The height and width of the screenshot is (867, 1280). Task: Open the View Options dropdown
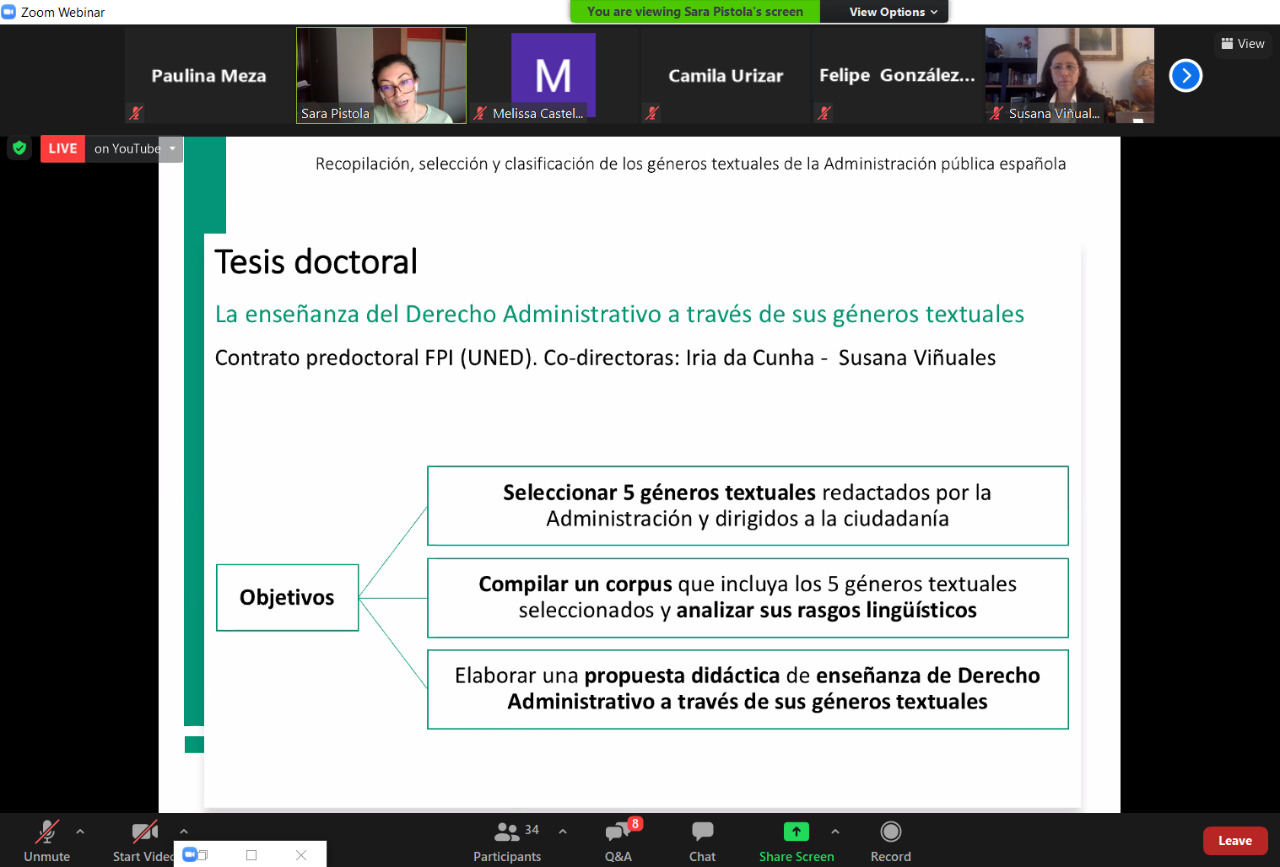point(893,12)
